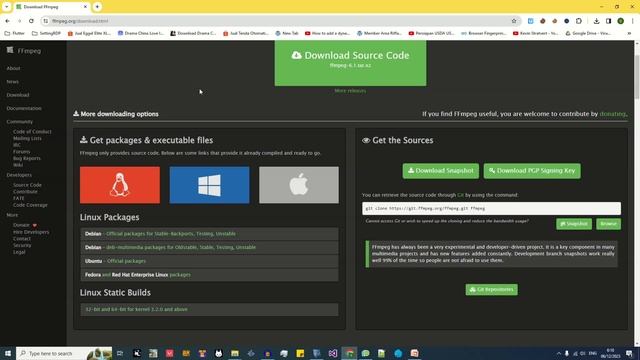Click the small Snapshot button

point(573,224)
